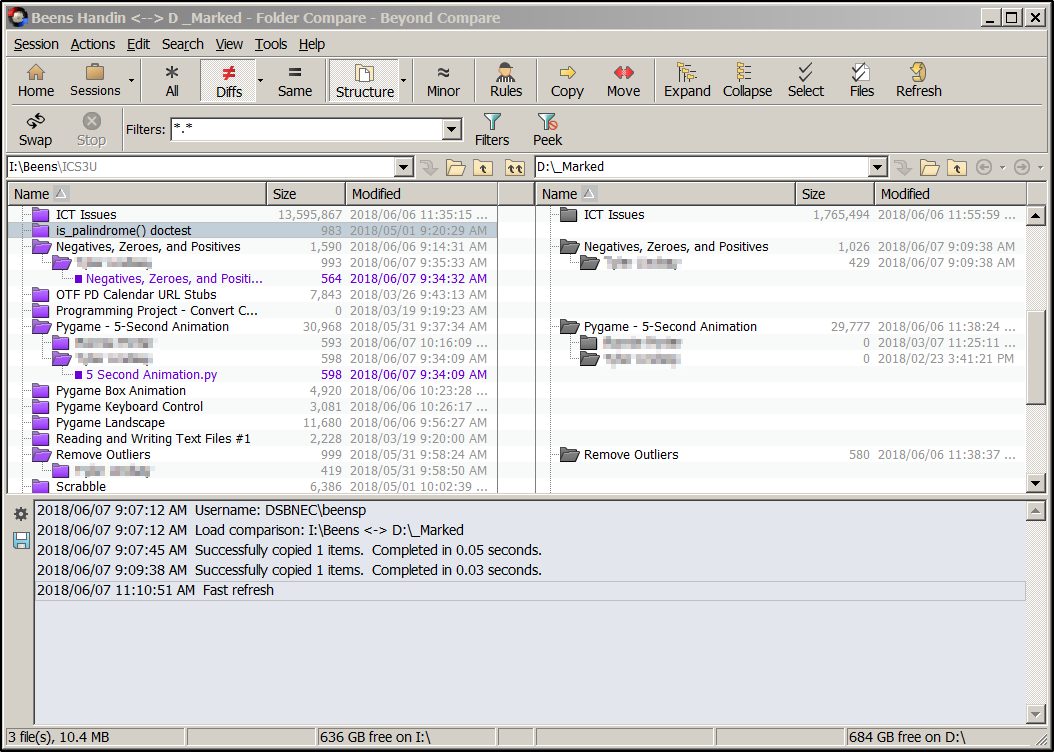Select the Fast refresh log entry
Screen dimensions: 1054x752
pyautogui.click(x=530, y=591)
